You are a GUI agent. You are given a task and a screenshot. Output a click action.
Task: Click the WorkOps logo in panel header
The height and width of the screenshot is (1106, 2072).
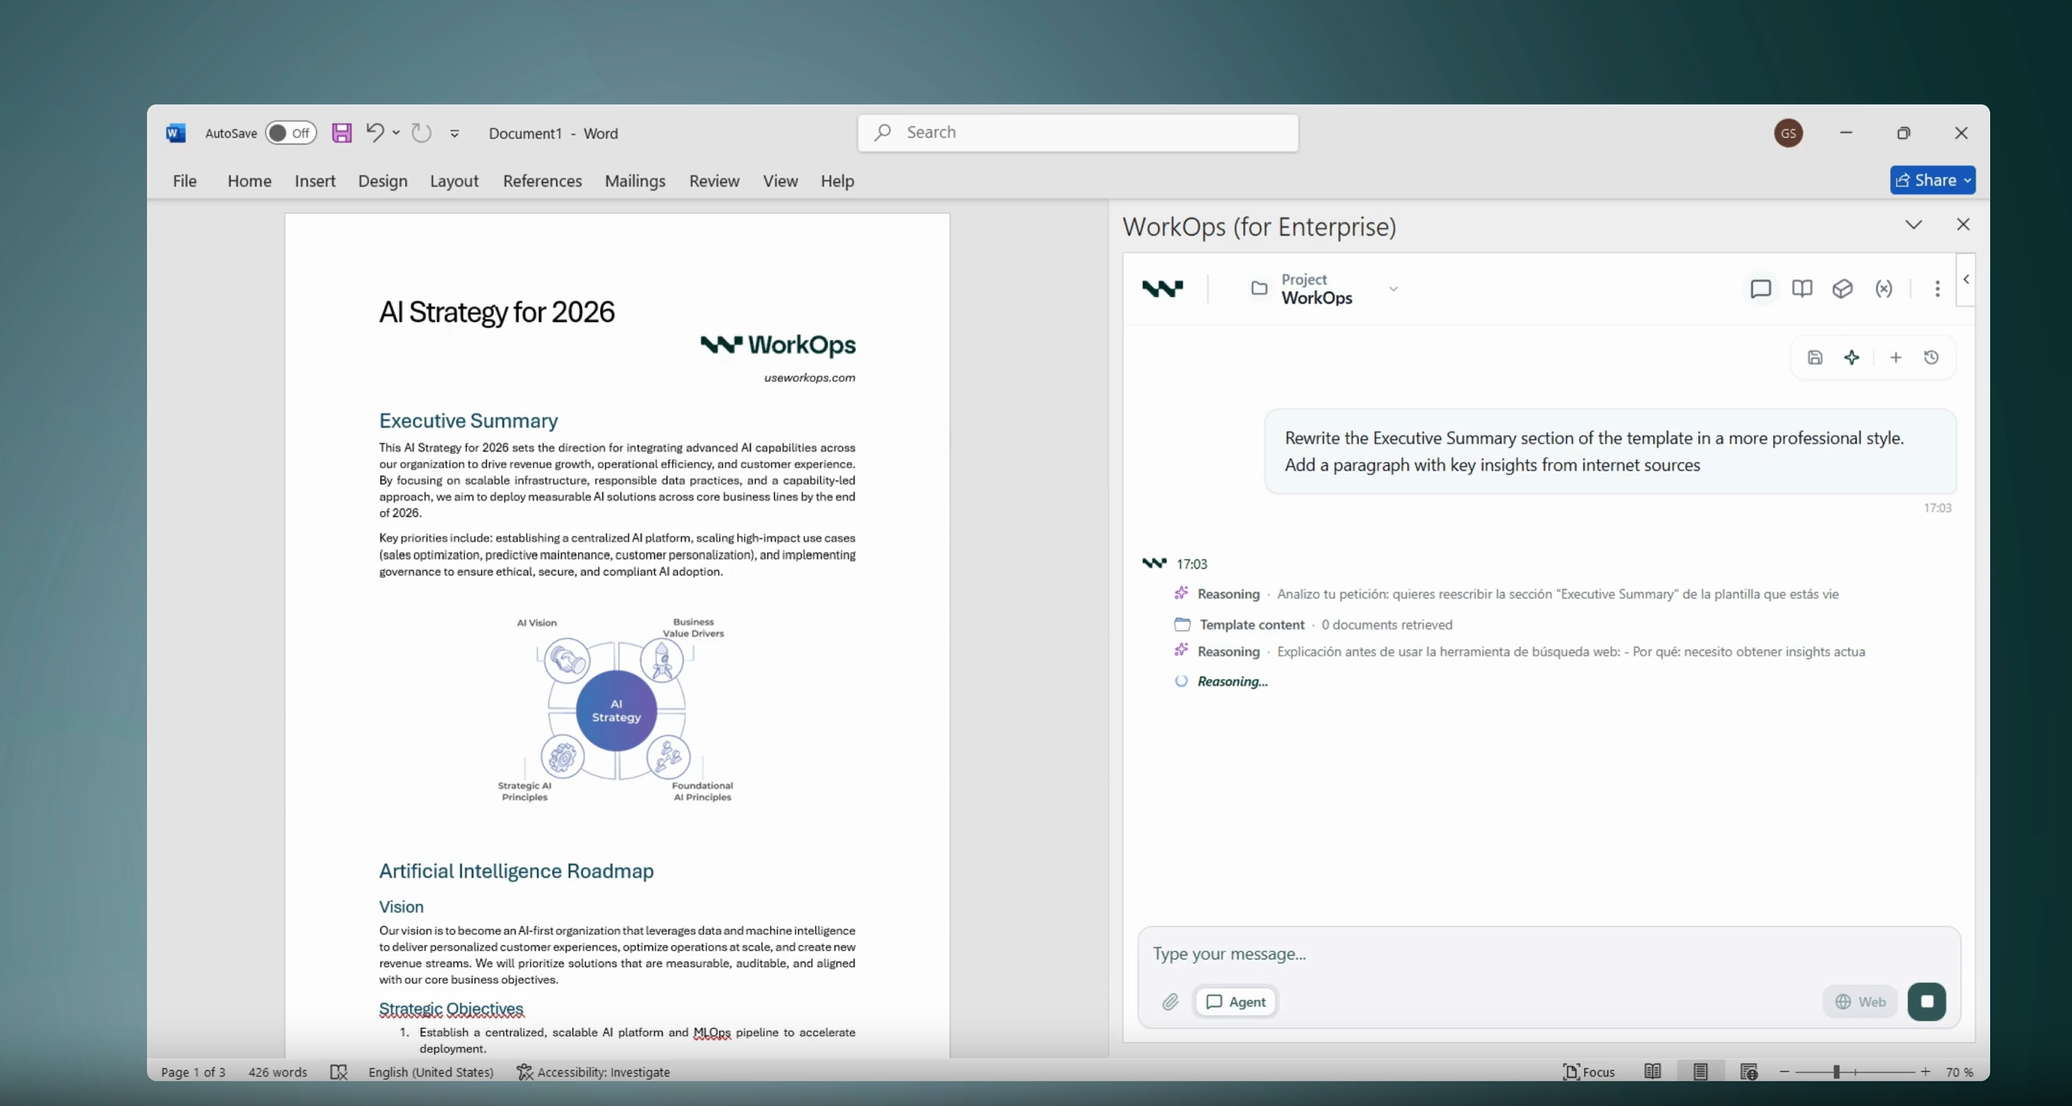point(1162,289)
